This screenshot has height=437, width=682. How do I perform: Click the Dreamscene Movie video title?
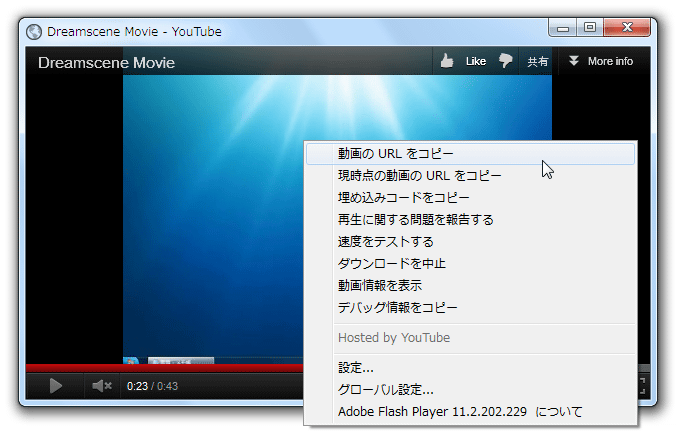coord(107,63)
